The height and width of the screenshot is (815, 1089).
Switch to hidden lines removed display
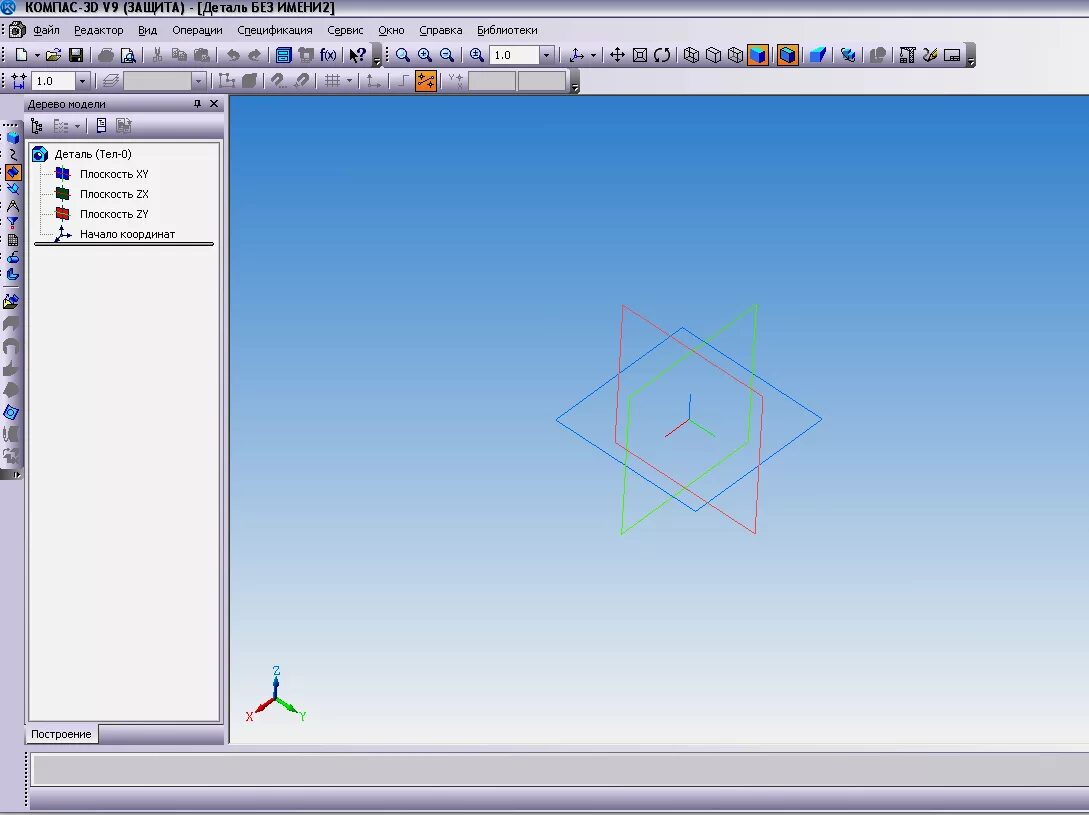click(713, 55)
